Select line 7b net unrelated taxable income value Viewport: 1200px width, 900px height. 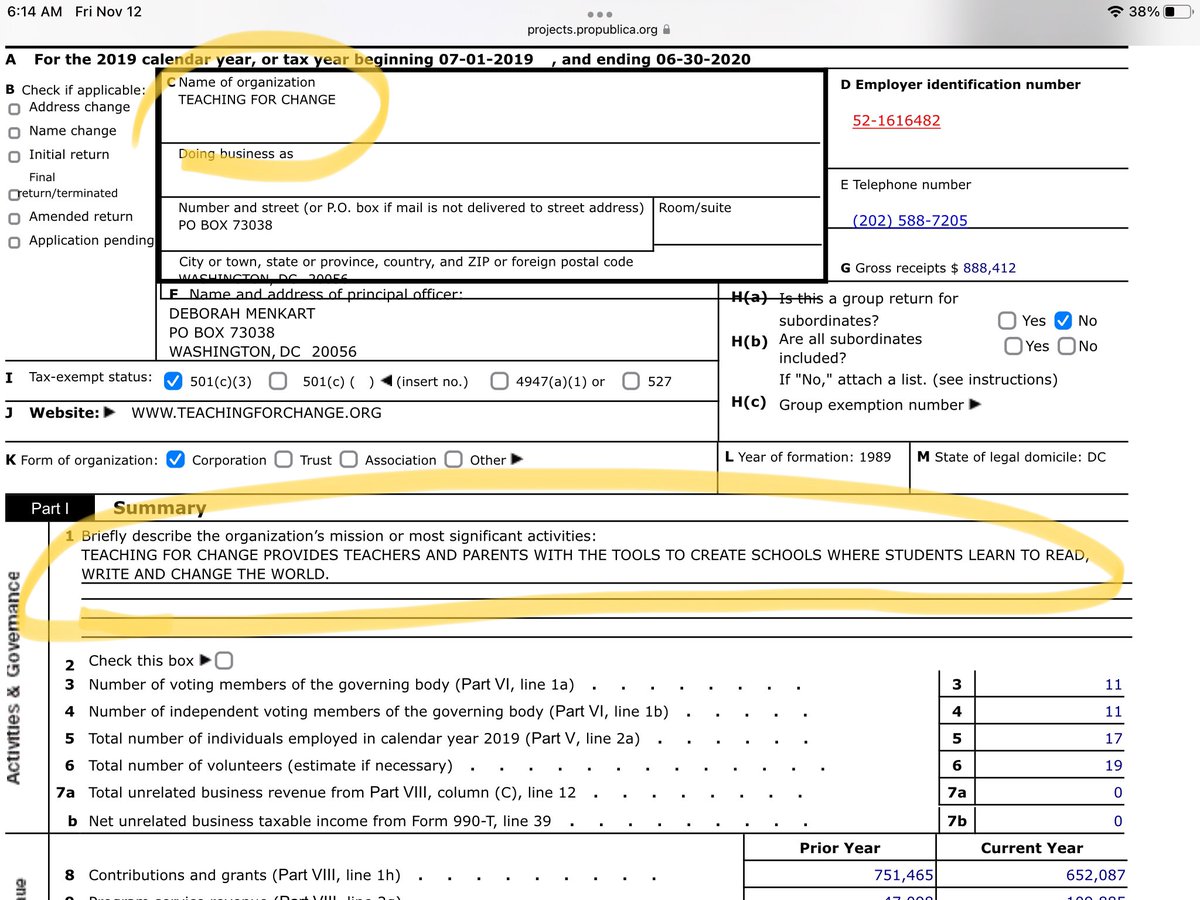[1118, 821]
